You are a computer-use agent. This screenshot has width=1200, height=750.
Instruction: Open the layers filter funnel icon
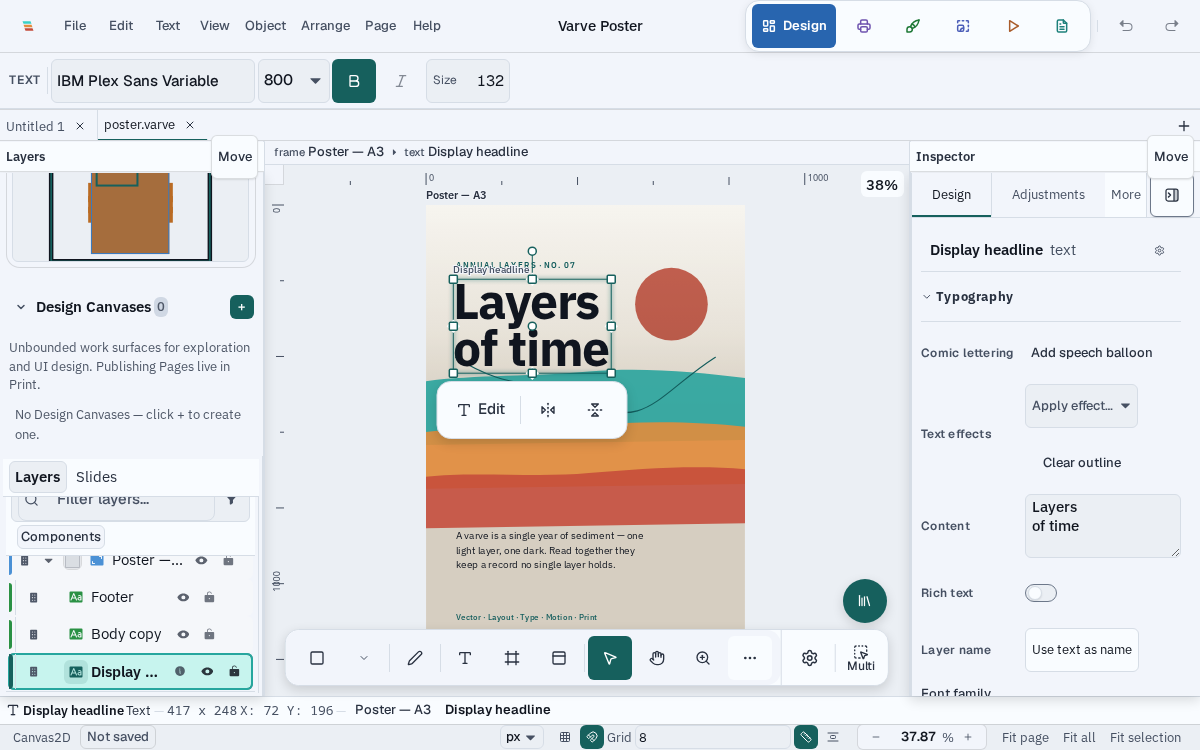click(232, 499)
